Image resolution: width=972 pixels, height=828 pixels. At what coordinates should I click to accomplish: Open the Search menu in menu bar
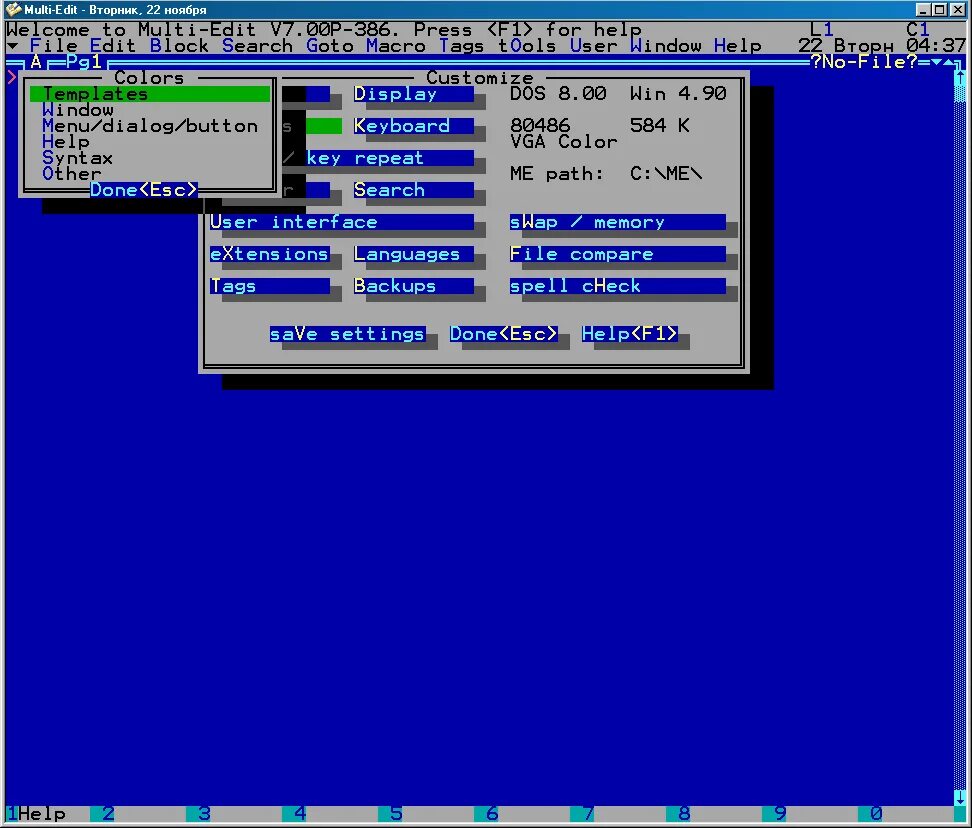(x=257, y=46)
